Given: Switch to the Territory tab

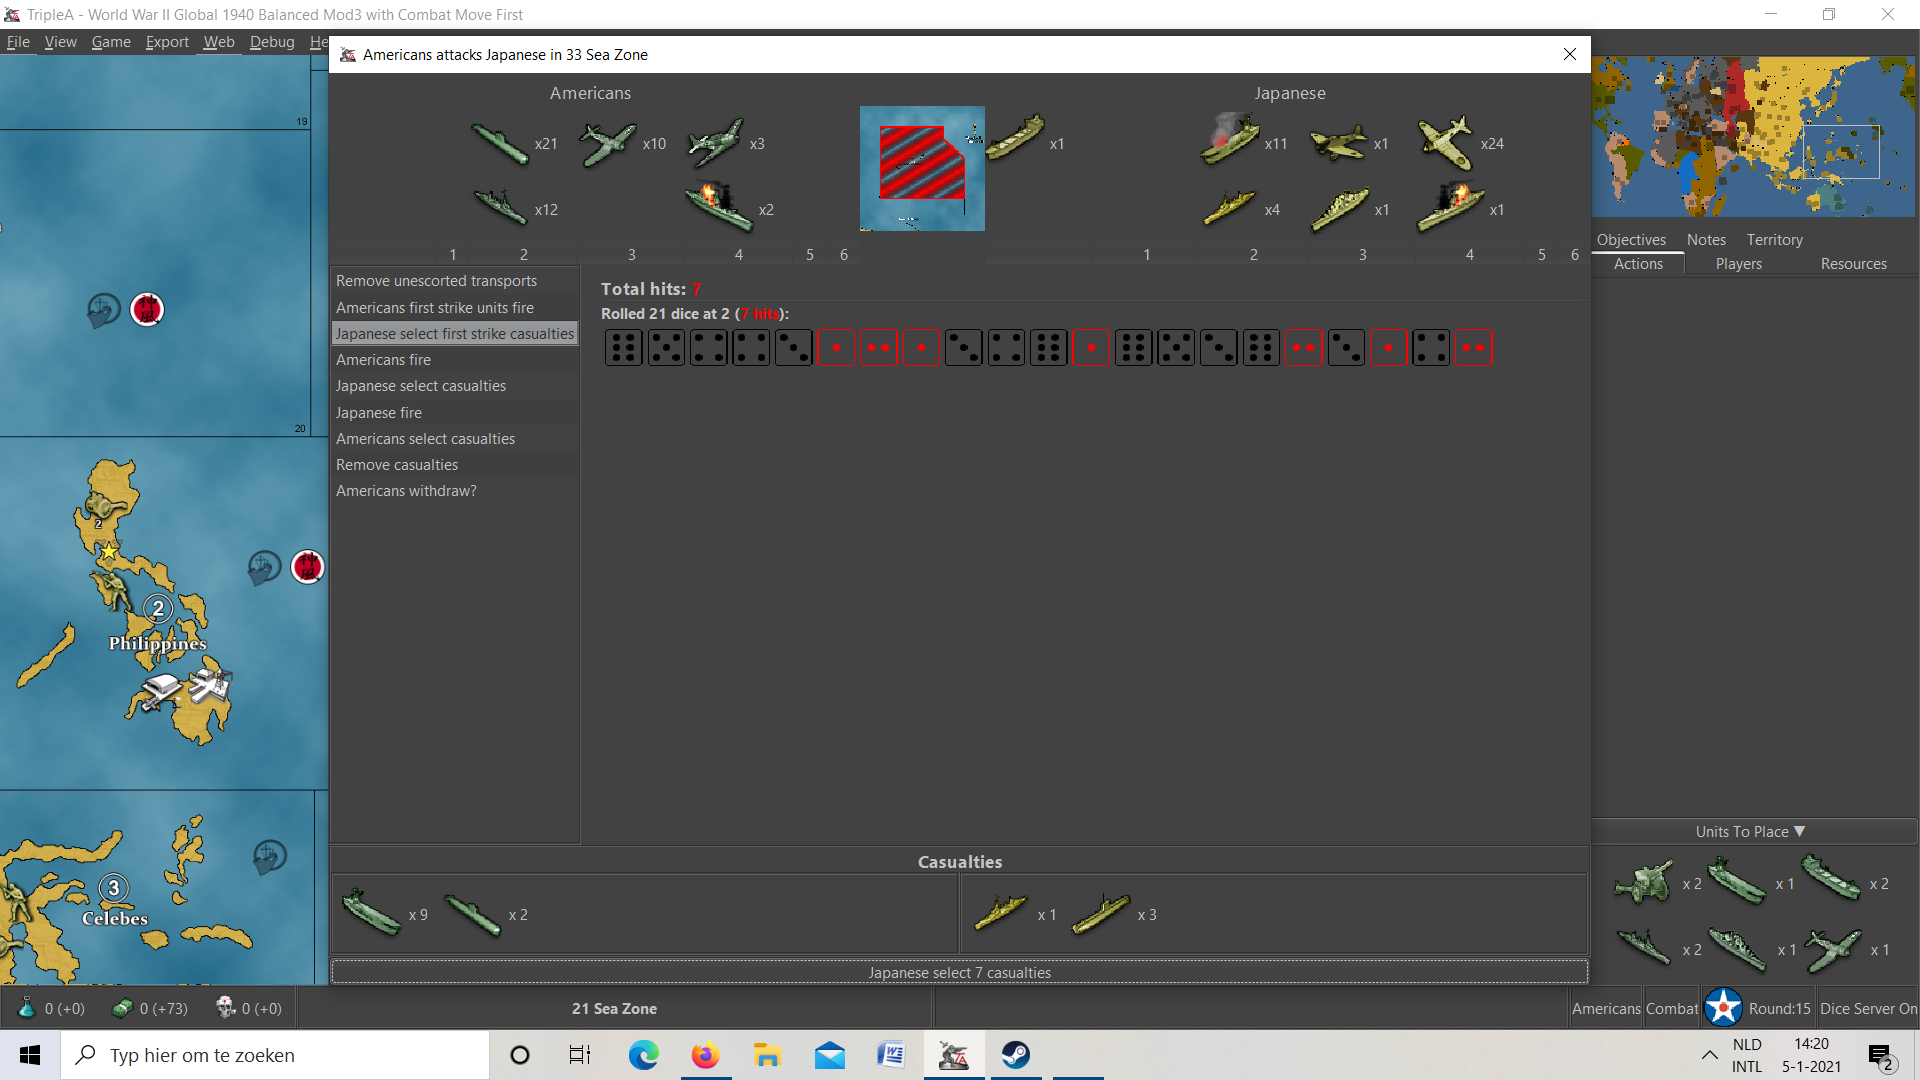Looking at the screenshot, I should [1774, 240].
